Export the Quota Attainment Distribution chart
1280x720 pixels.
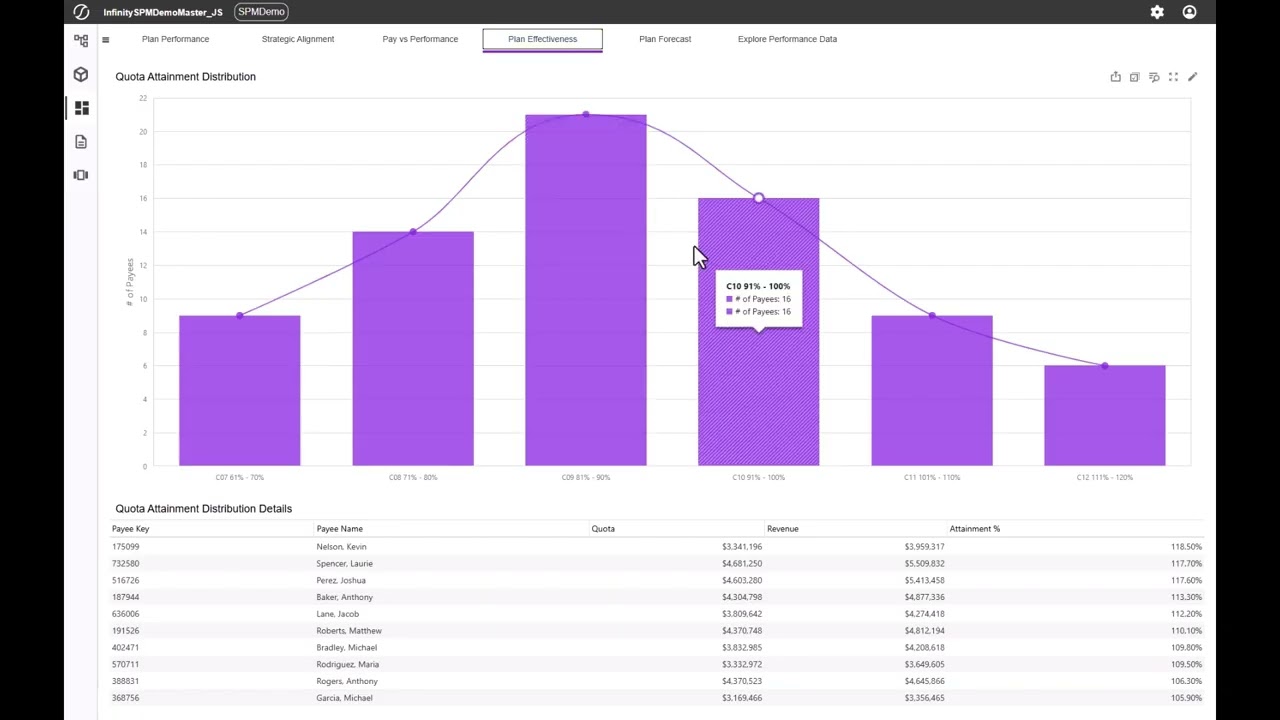(1115, 77)
